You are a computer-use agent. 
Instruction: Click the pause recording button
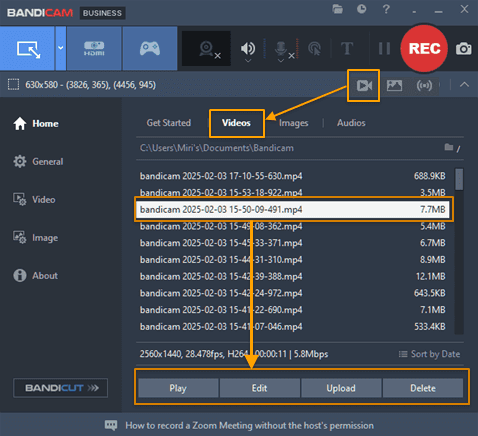384,49
